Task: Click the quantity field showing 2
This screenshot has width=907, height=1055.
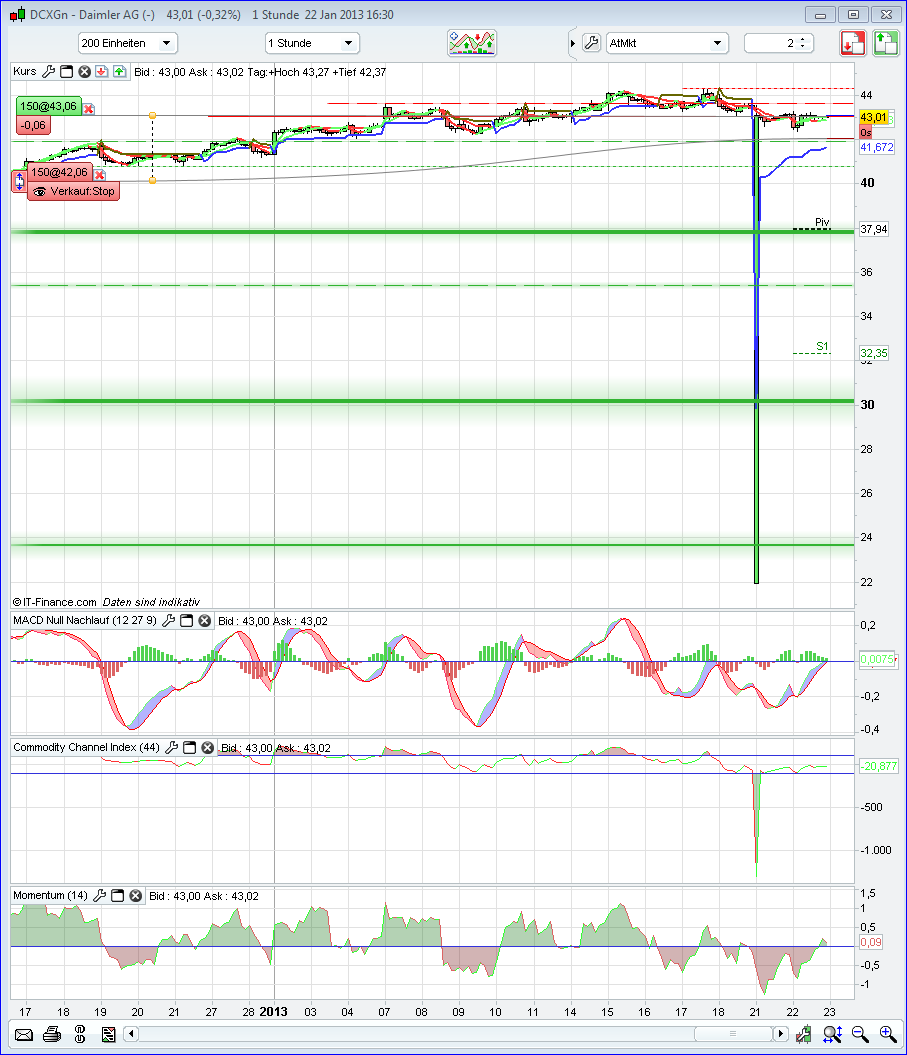Action: 771,43
